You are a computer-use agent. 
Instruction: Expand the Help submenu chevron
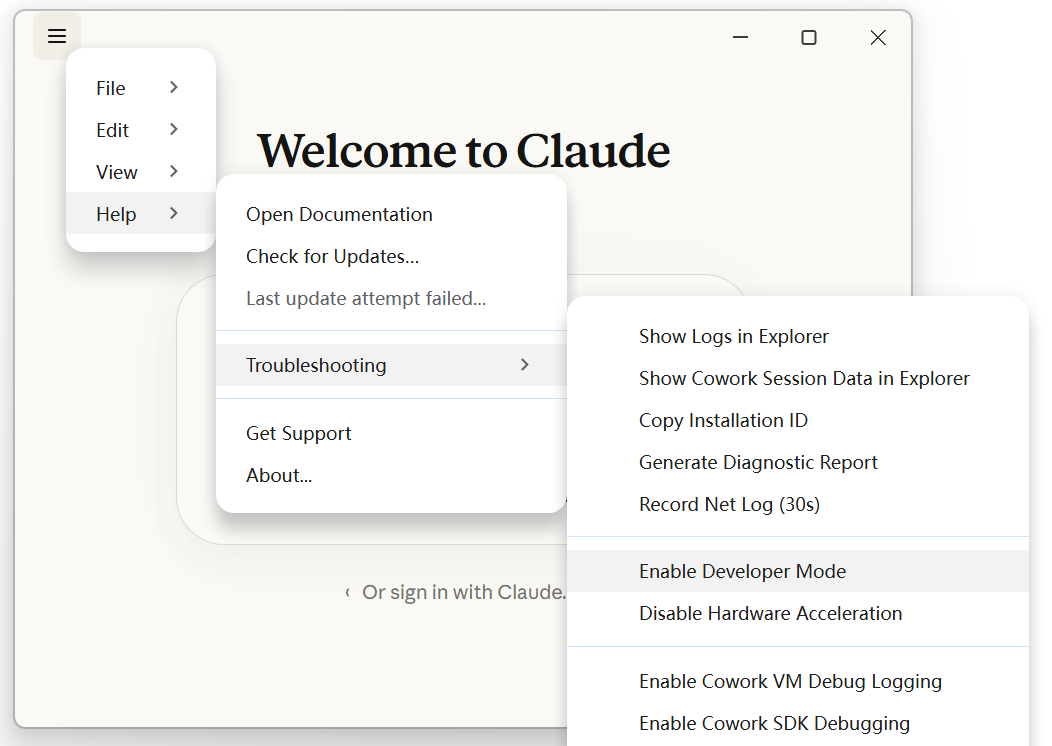[x=174, y=213]
